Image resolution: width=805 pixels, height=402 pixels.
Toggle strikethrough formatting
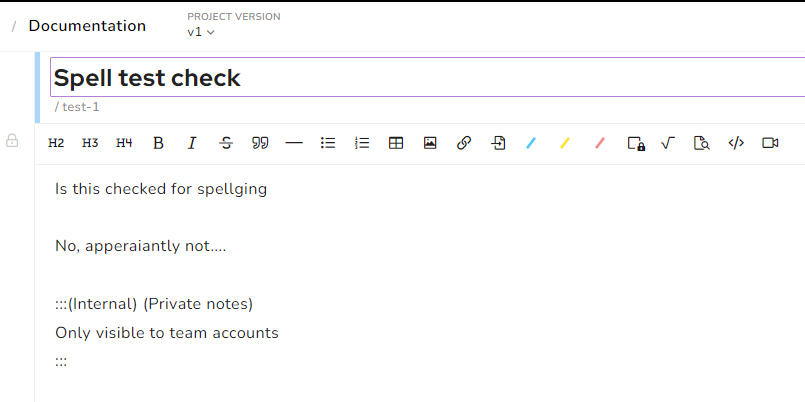[x=226, y=143]
